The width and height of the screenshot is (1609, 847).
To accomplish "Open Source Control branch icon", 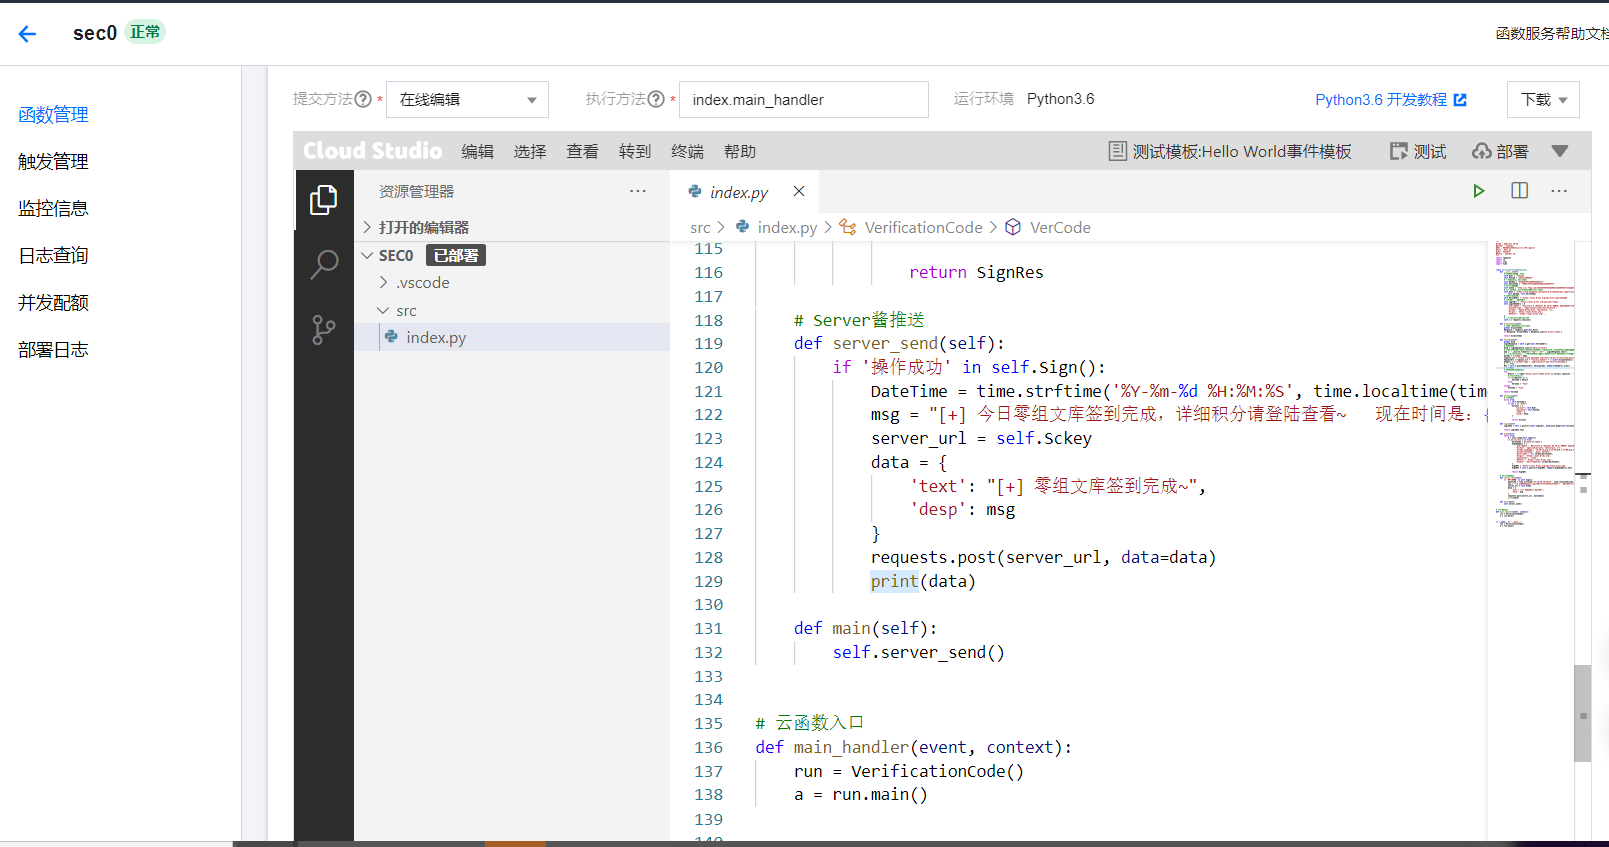I will click(324, 330).
